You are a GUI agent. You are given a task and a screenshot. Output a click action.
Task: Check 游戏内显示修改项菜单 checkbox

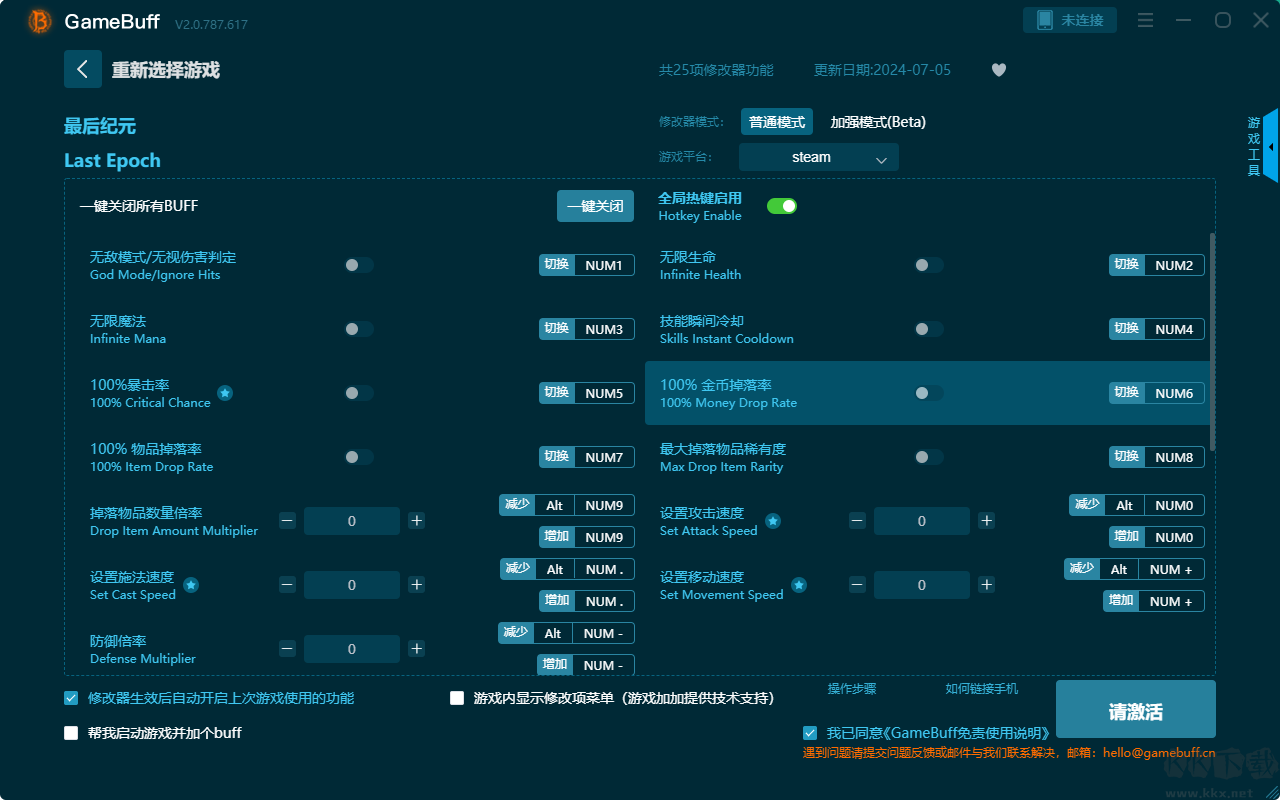(457, 698)
